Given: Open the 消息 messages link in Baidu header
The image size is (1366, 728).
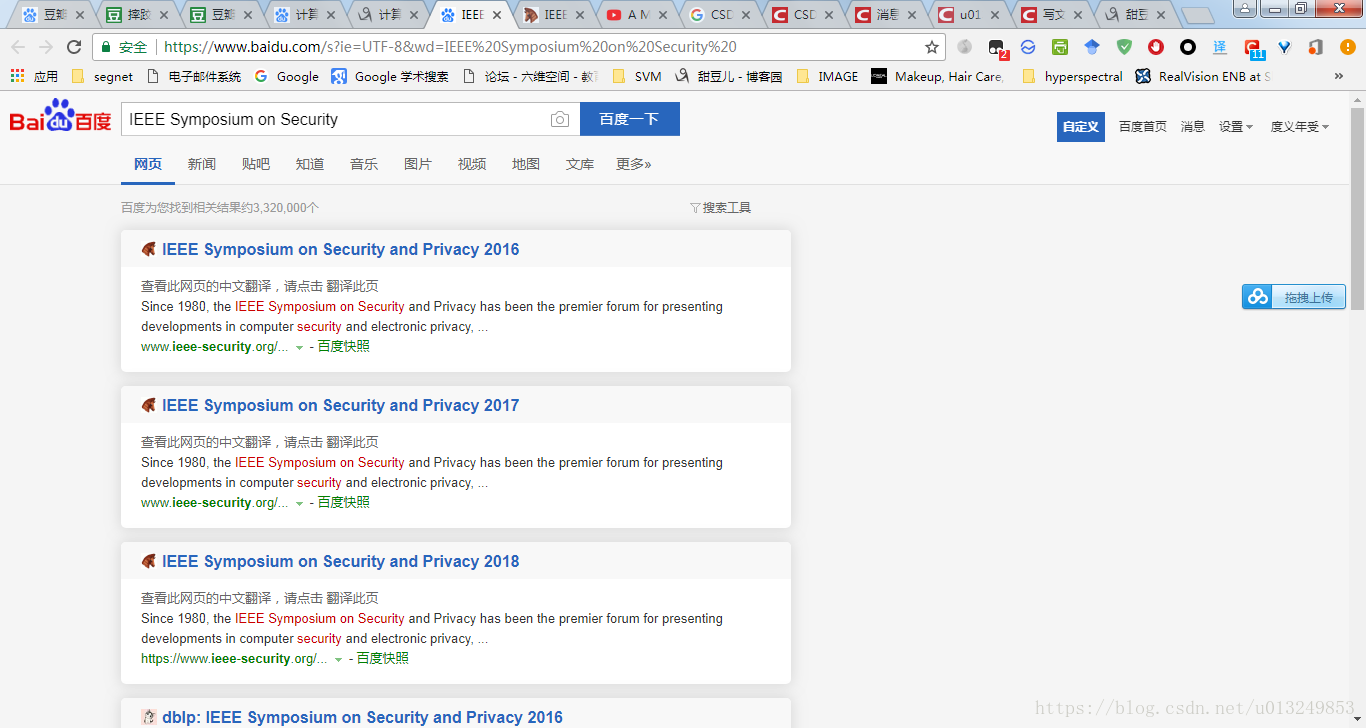Looking at the screenshot, I should (x=1193, y=126).
